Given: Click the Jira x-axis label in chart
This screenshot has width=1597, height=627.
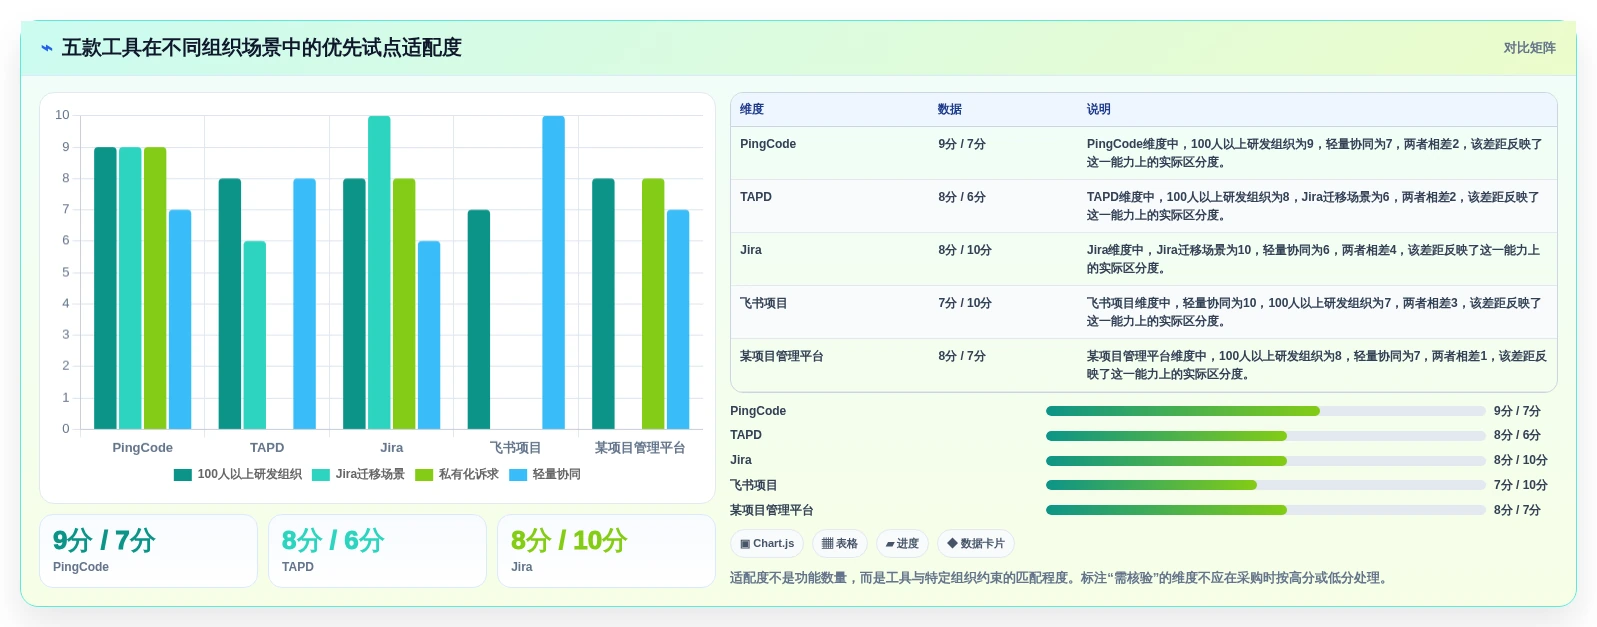Looking at the screenshot, I should coord(392,448).
